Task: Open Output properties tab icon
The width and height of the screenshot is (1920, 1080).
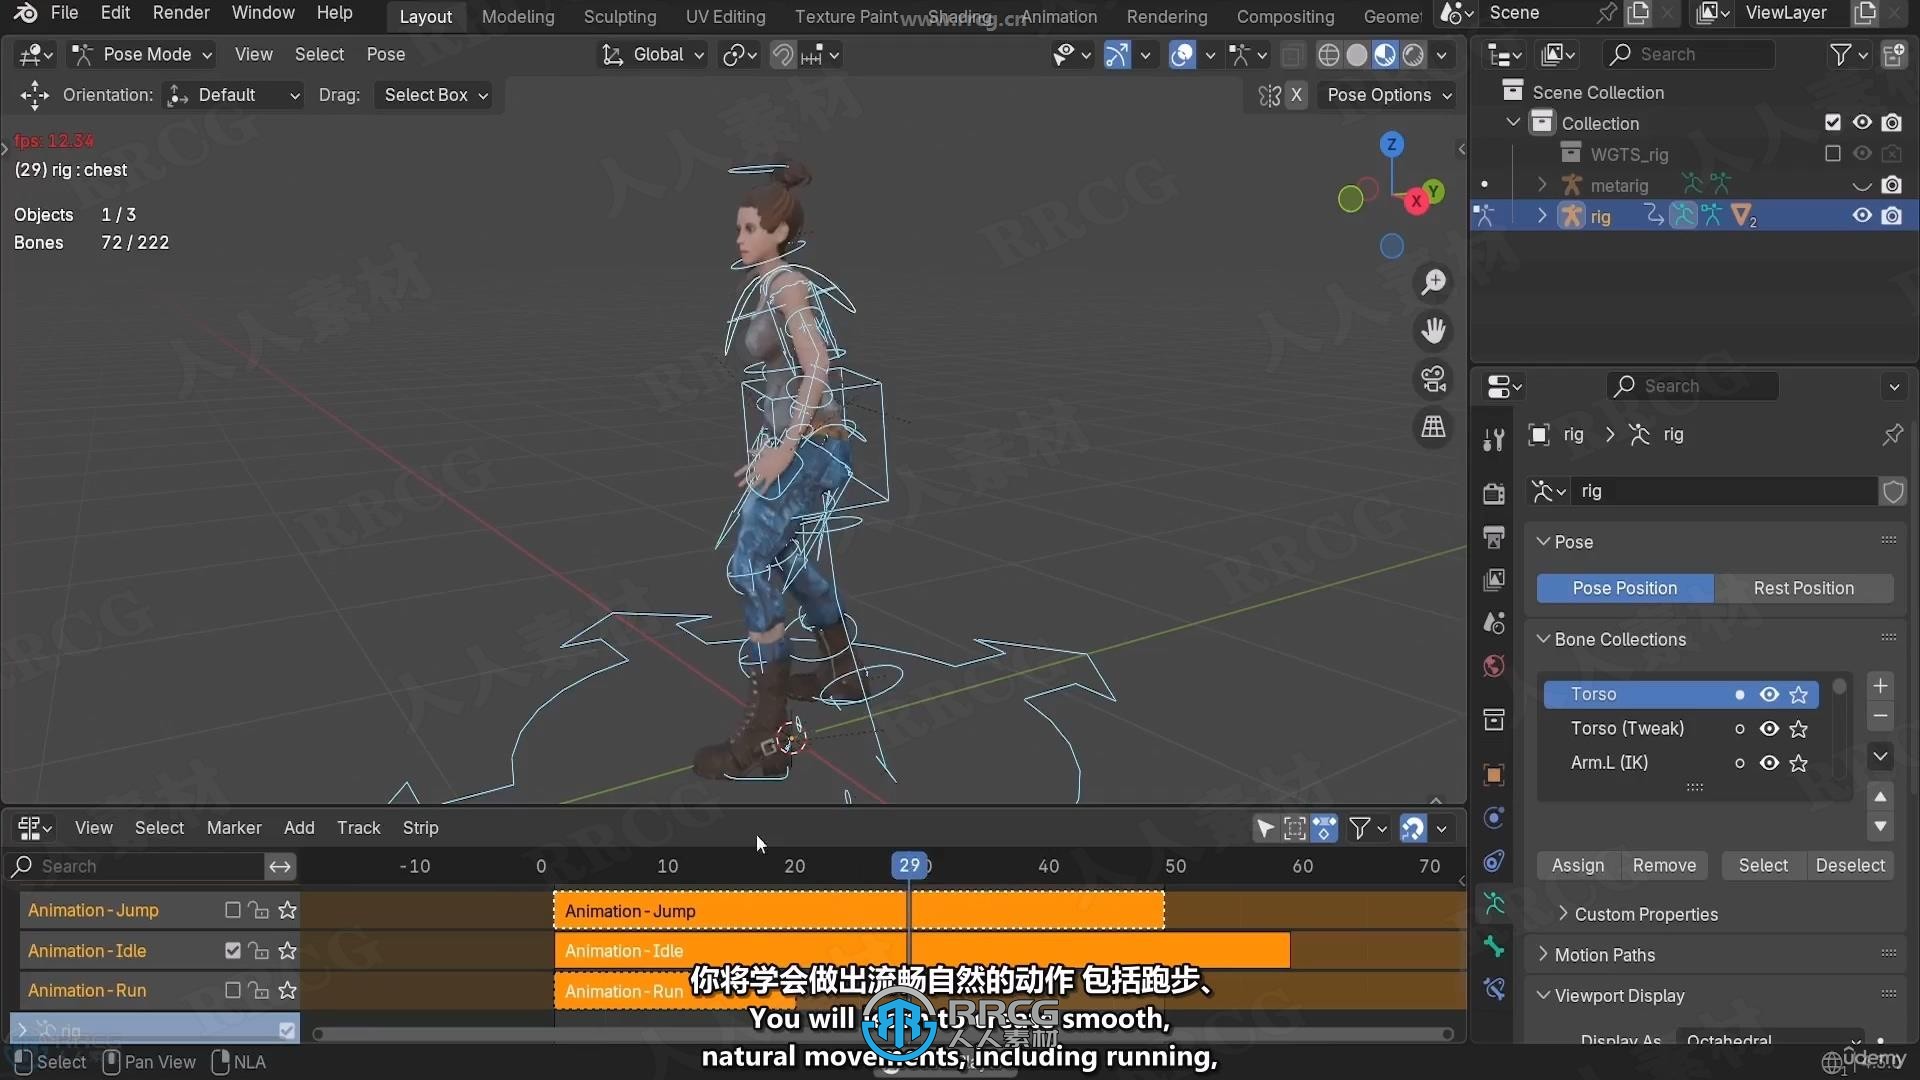Action: click(1494, 537)
